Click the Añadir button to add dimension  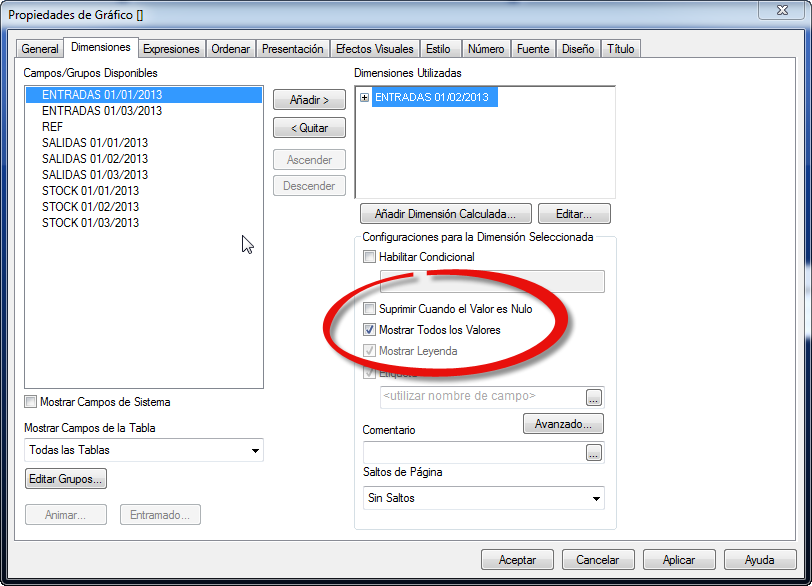pos(309,99)
